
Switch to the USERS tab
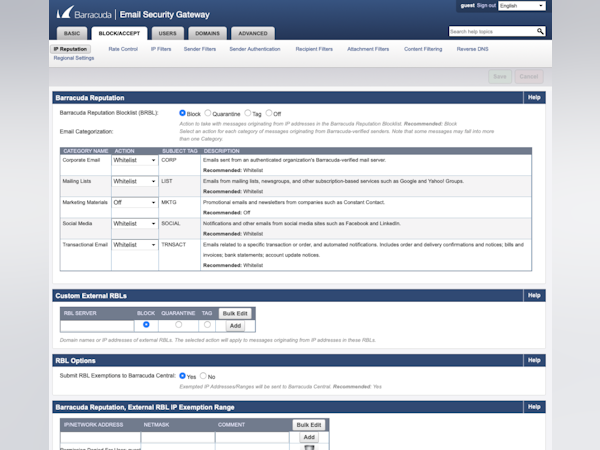[x=168, y=33]
